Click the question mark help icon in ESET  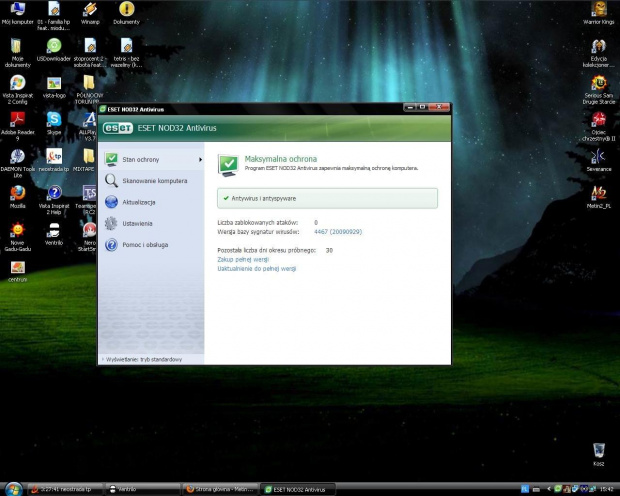(111, 244)
